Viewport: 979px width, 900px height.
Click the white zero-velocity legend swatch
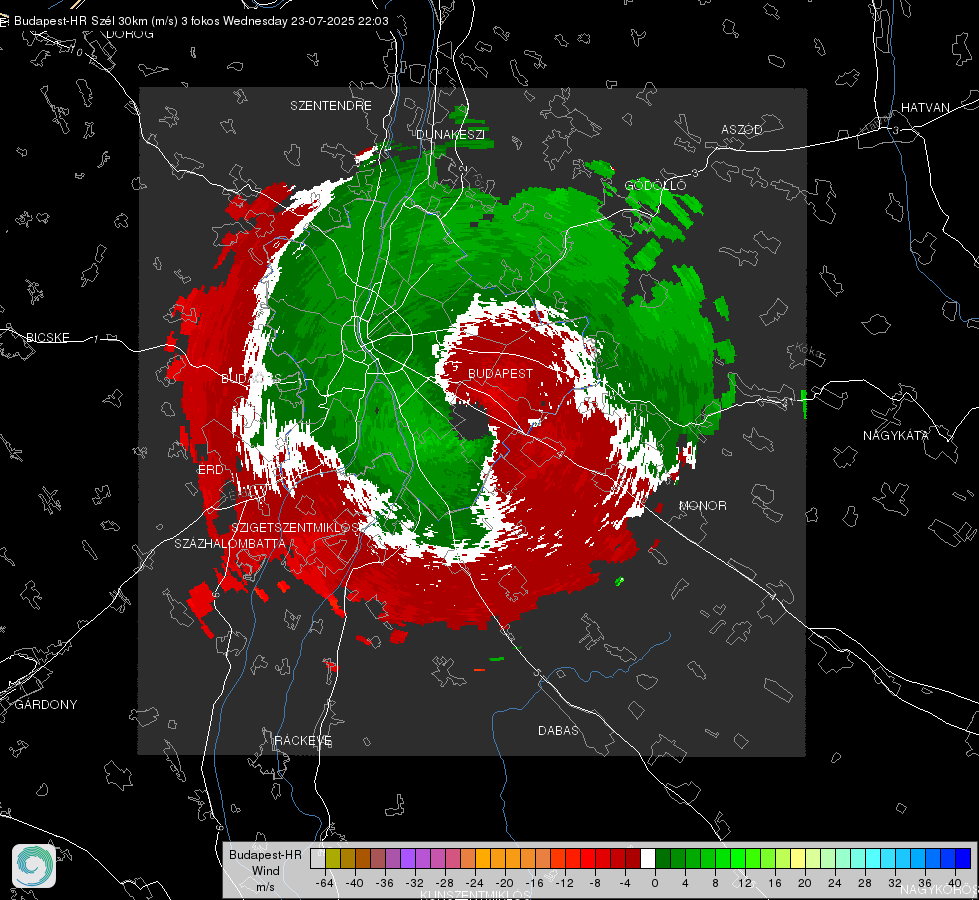[648, 859]
